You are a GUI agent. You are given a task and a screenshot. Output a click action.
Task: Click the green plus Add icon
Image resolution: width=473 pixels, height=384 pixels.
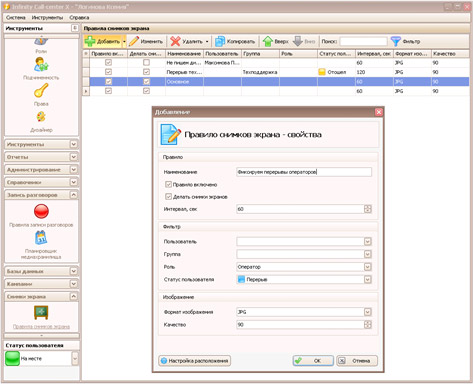coord(90,41)
